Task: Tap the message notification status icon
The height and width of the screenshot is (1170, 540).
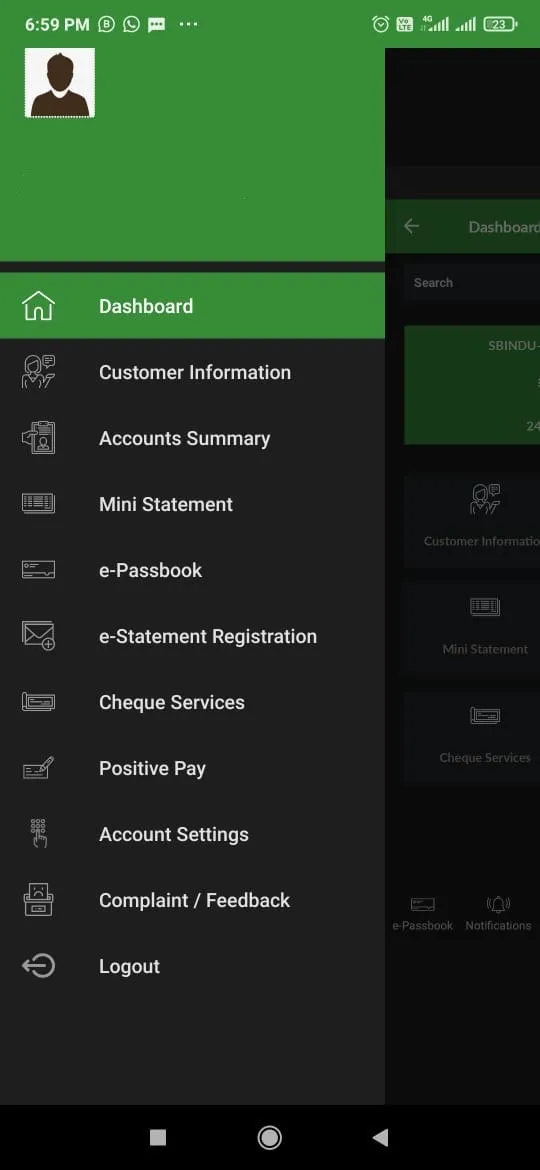Action: click(x=157, y=25)
